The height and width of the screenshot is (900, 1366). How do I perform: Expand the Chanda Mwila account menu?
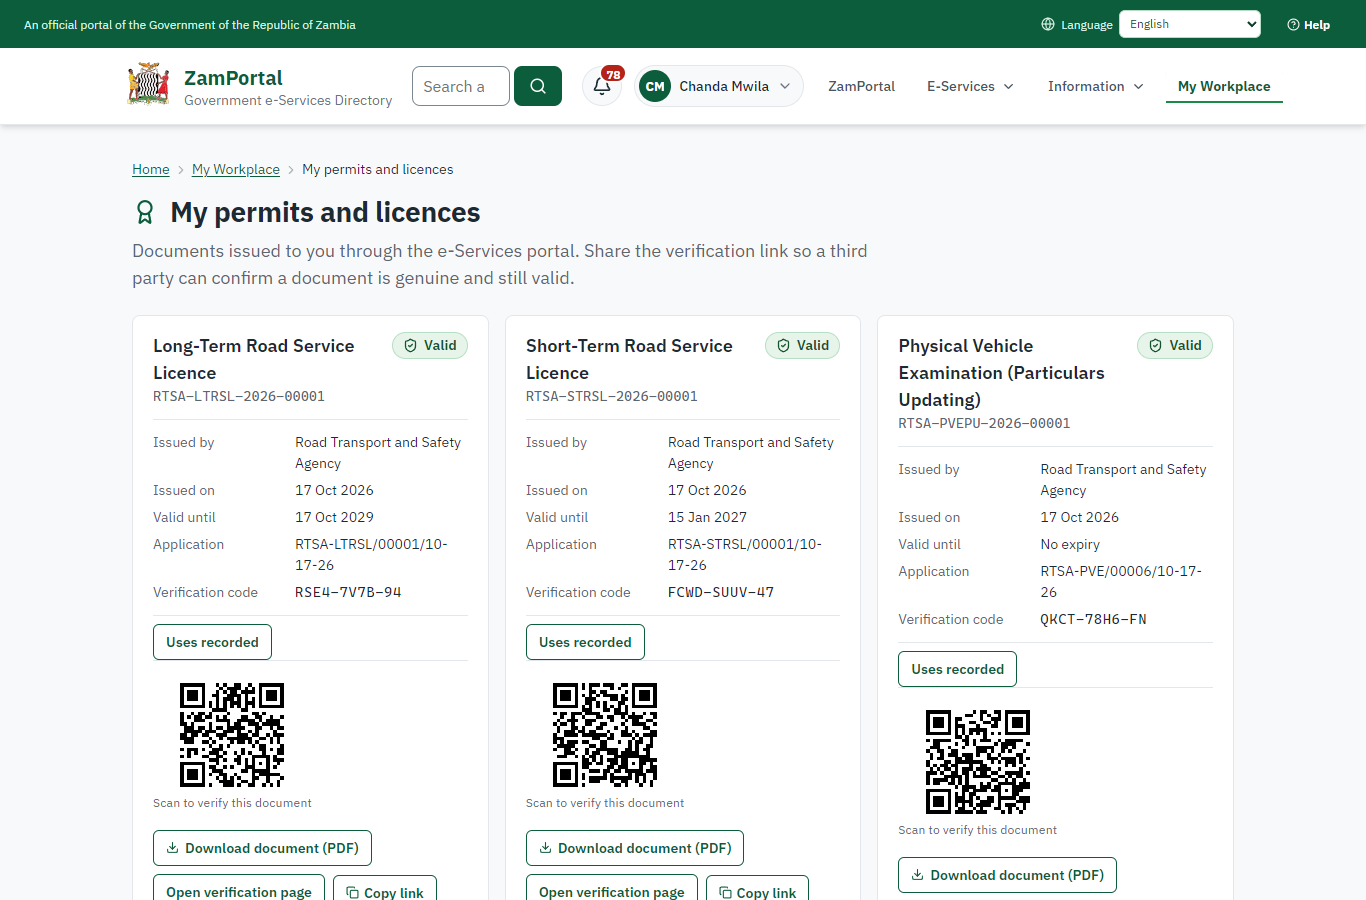719,86
